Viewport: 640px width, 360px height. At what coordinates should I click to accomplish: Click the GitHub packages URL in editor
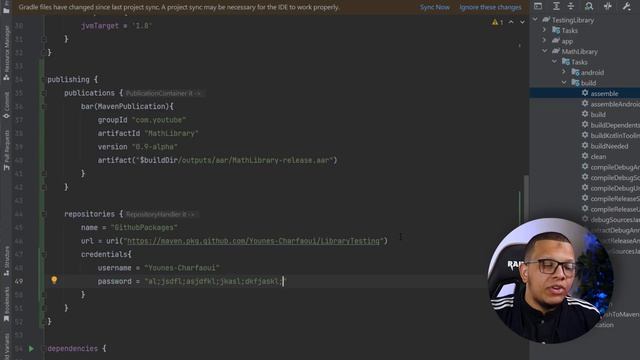click(253, 241)
